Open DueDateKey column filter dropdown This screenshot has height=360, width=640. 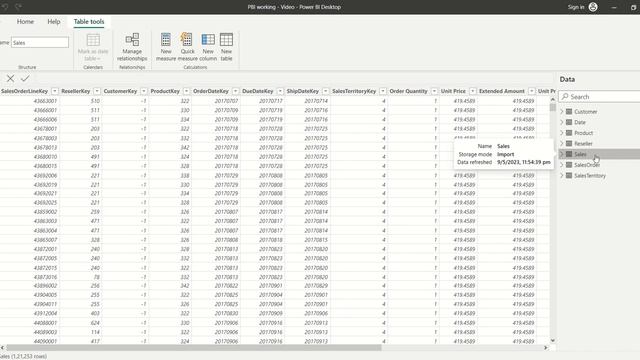click(280, 91)
